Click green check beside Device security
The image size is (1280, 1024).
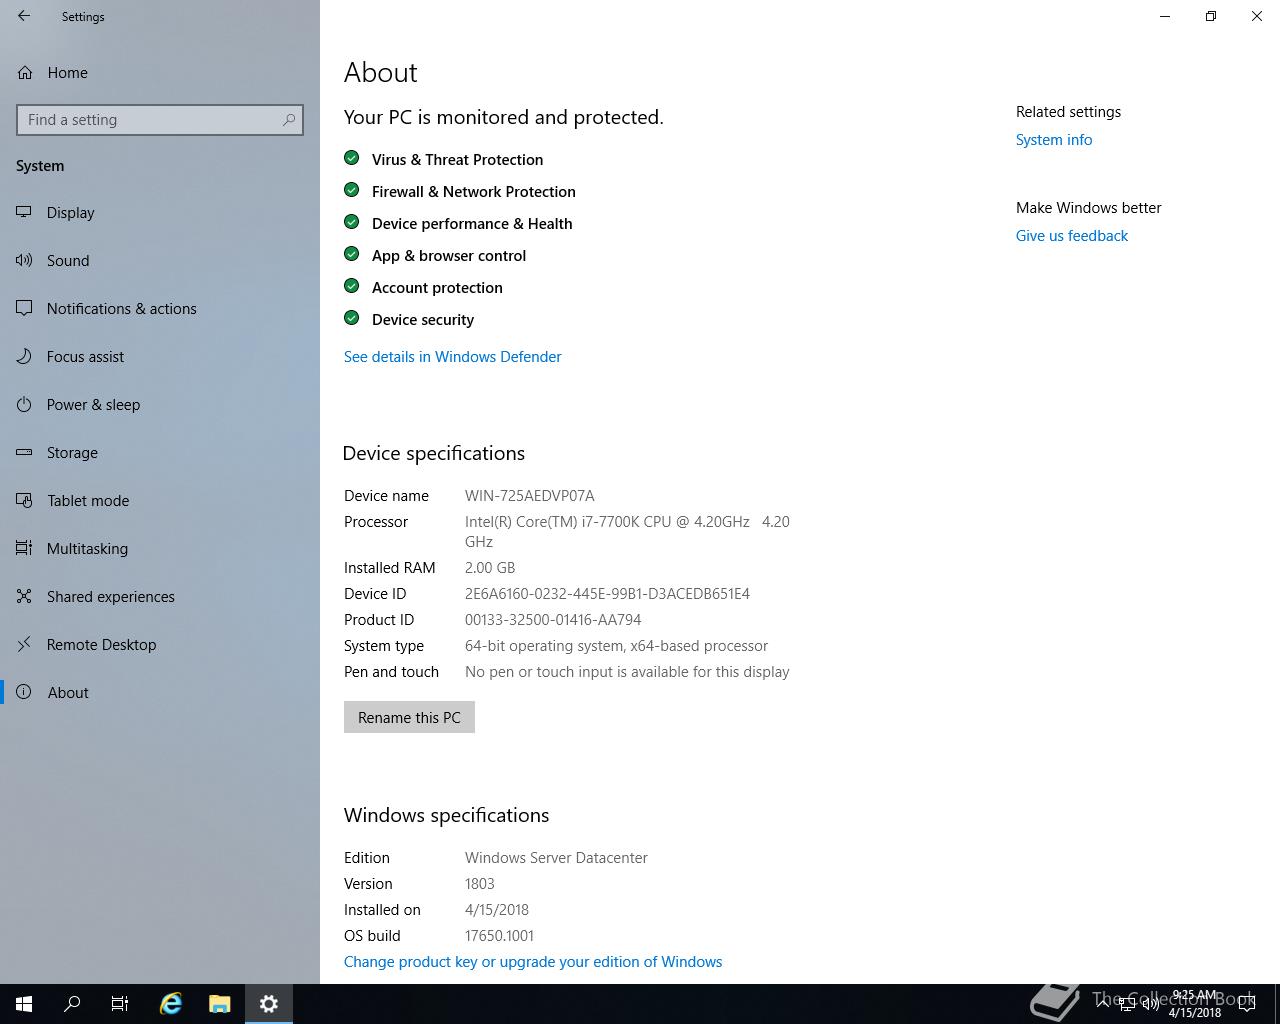click(x=351, y=318)
